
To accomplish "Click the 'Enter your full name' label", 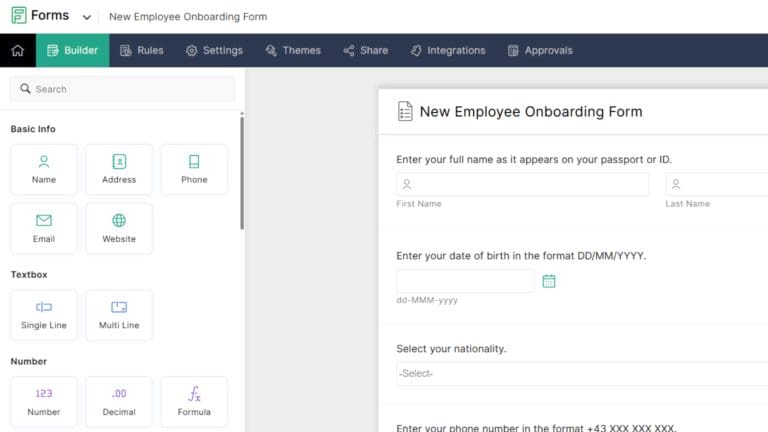I will coord(534,160).
